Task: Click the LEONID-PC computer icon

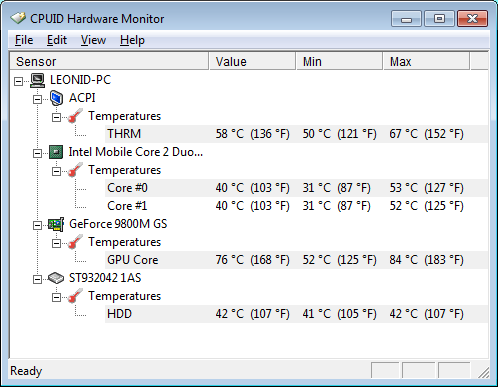Action: coord(37,80)
